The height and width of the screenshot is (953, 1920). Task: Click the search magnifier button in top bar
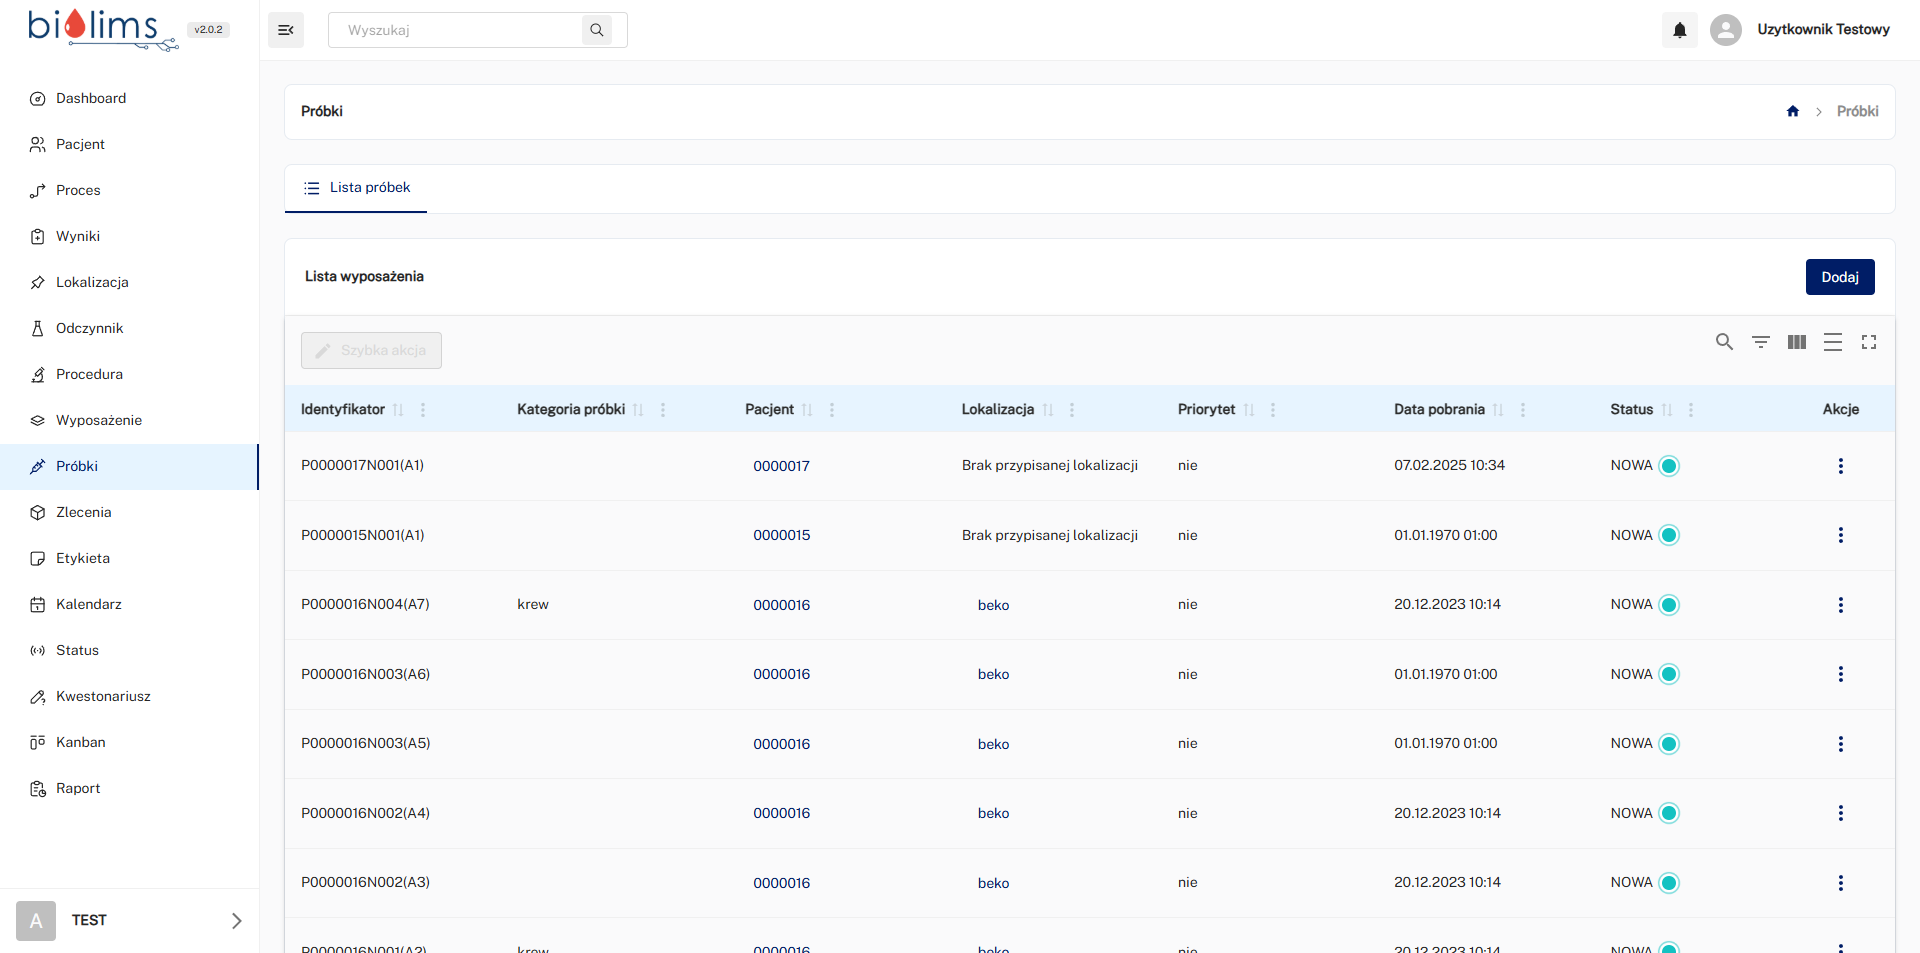click(x=597, y=30)
